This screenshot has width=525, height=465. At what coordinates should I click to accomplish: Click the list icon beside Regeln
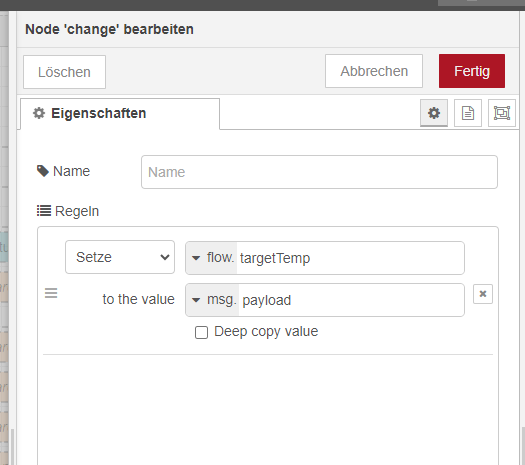pos(44,211)
